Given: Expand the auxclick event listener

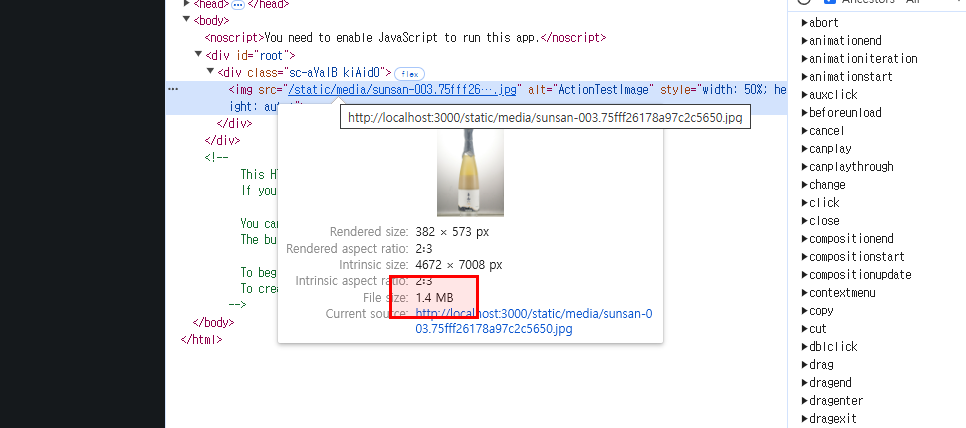Looking at the screenshot, I should point(805,95).
